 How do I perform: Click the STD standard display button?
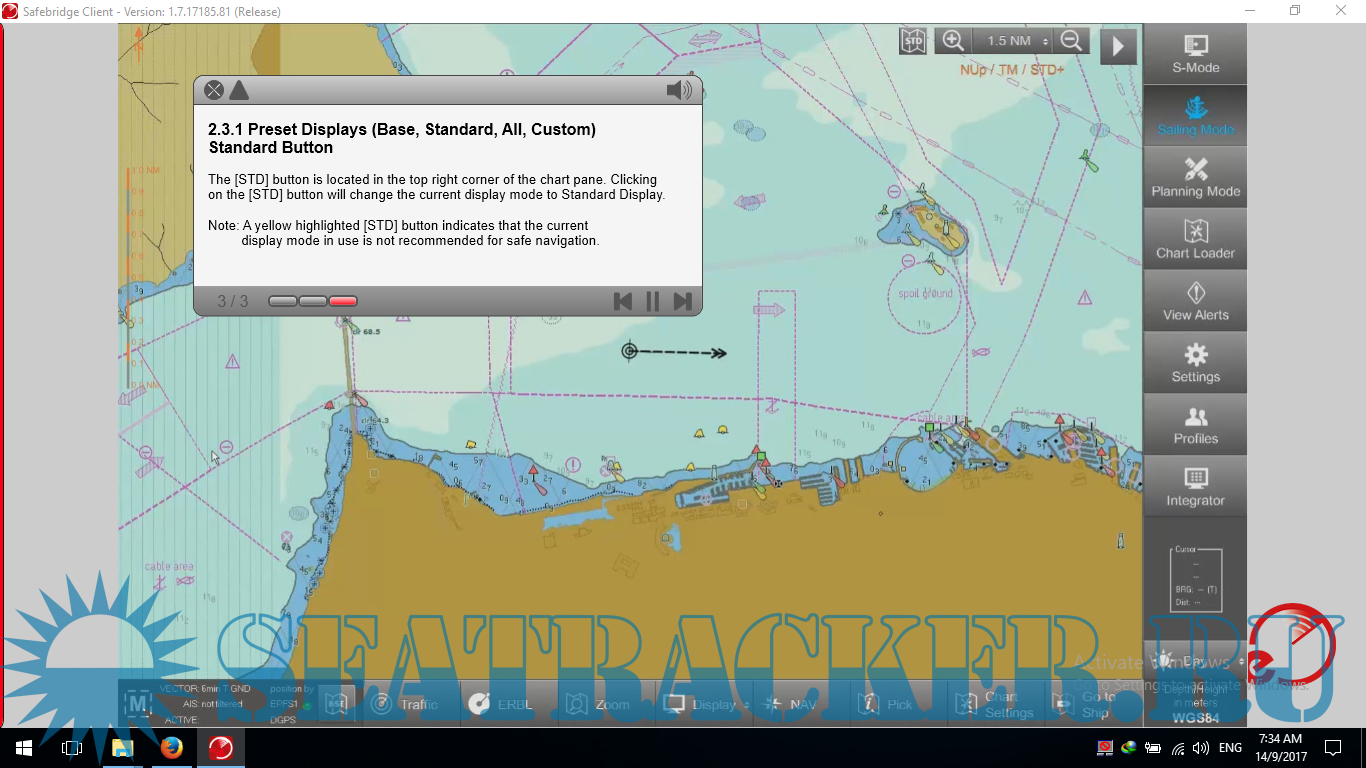[x=913, y=41]
